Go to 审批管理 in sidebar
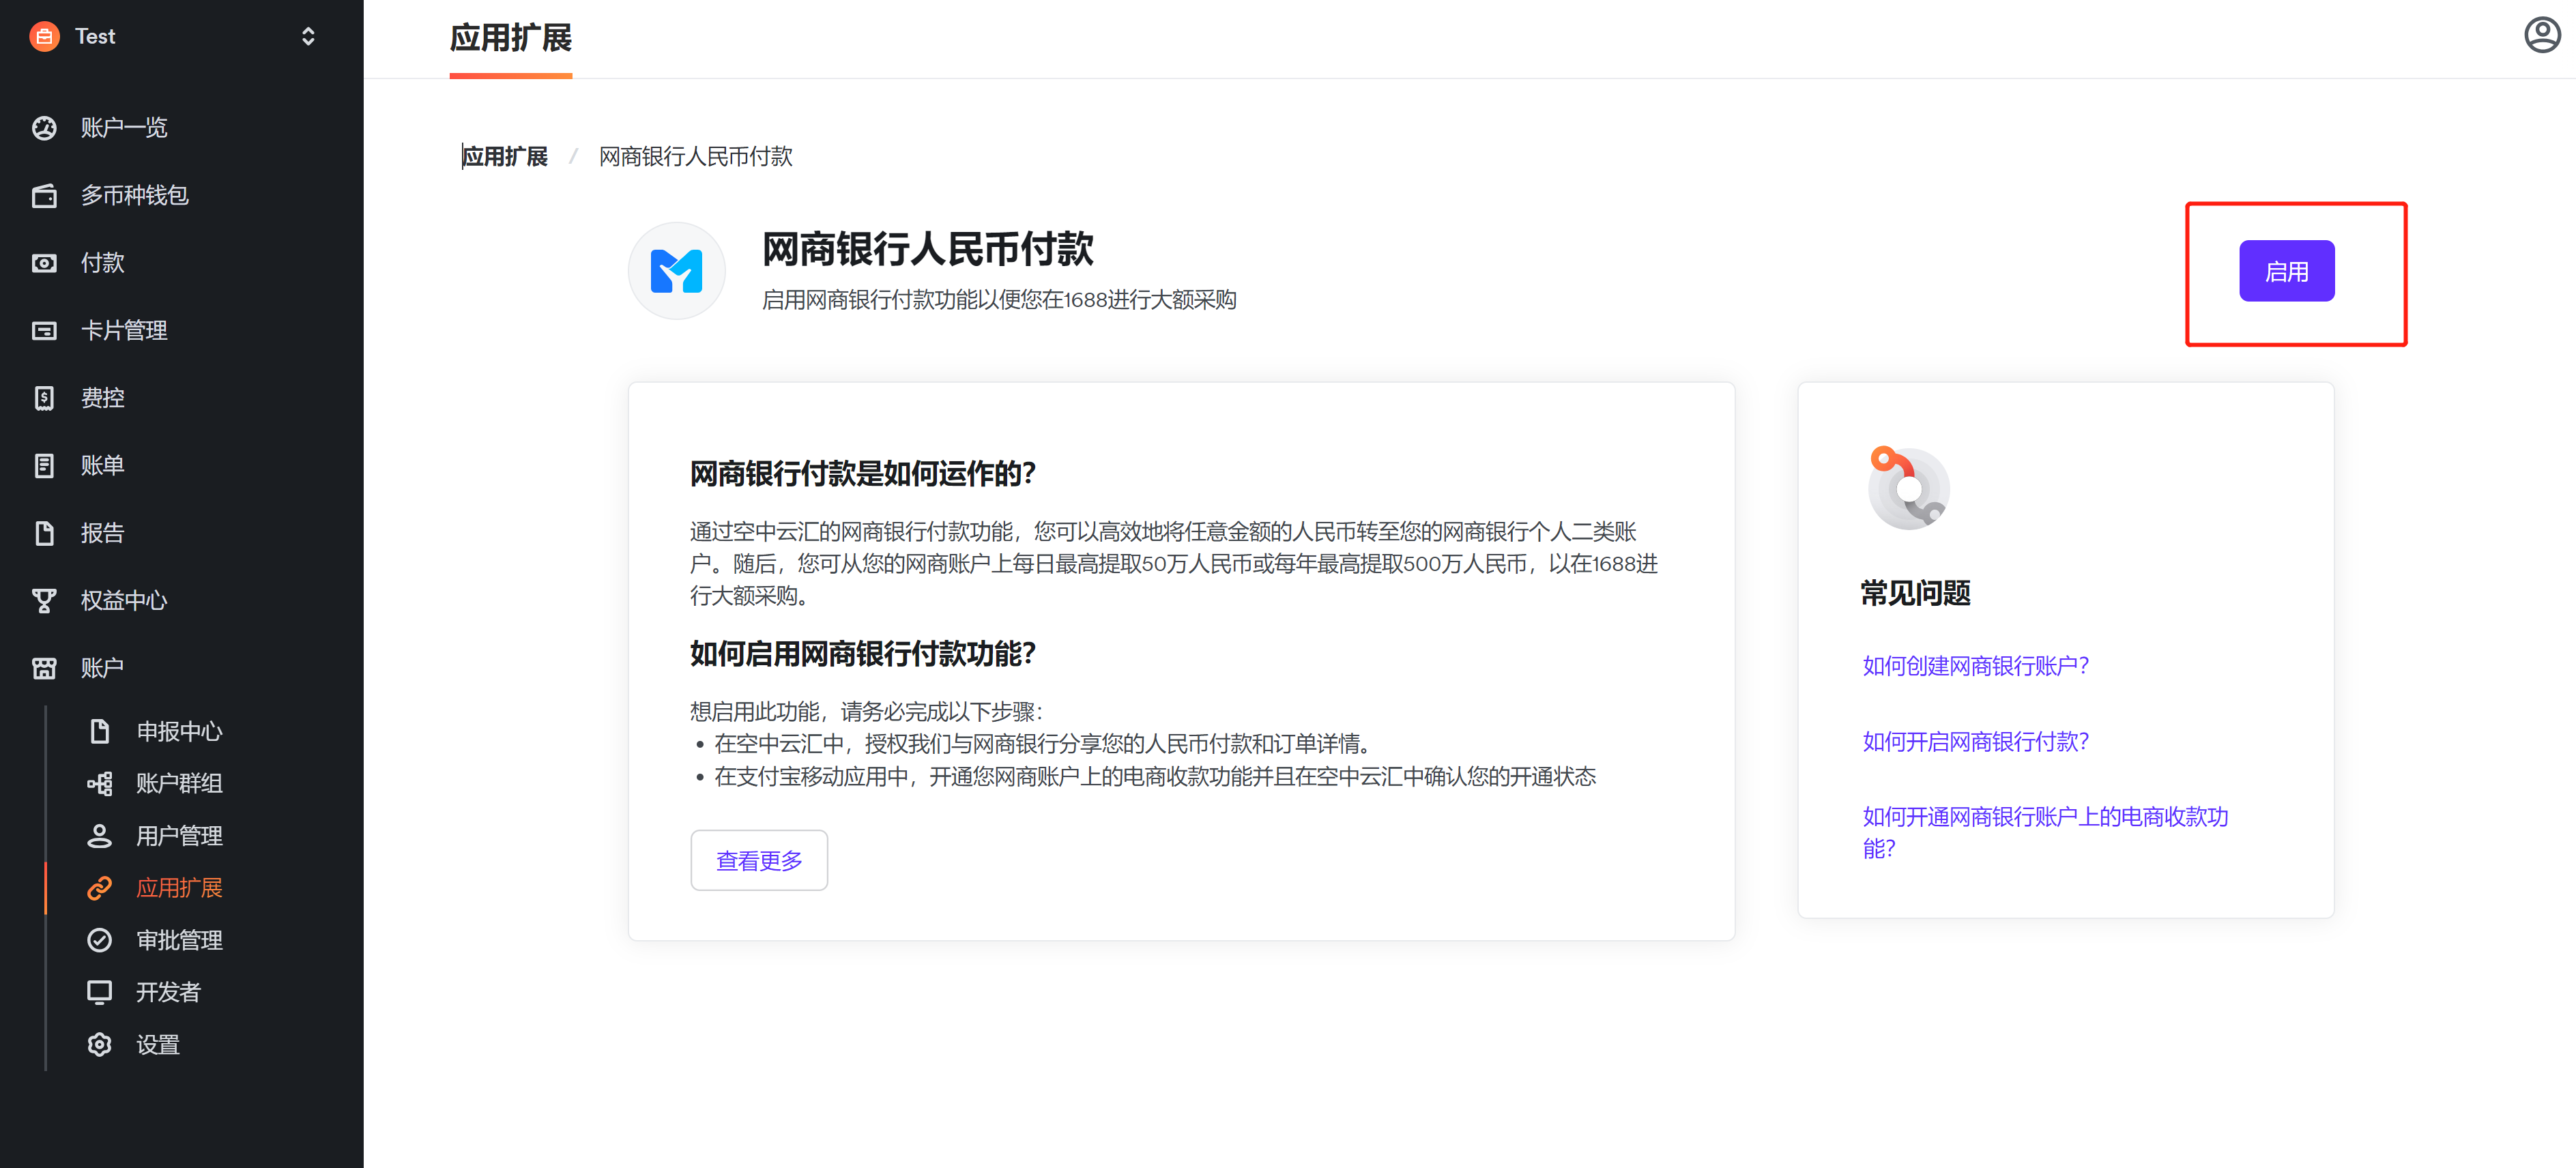This screenshot has height=1168, width=2576. (178, 940)
